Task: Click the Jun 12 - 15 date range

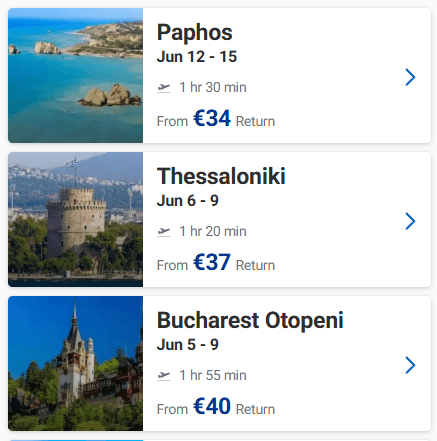Action: [197, 57]
